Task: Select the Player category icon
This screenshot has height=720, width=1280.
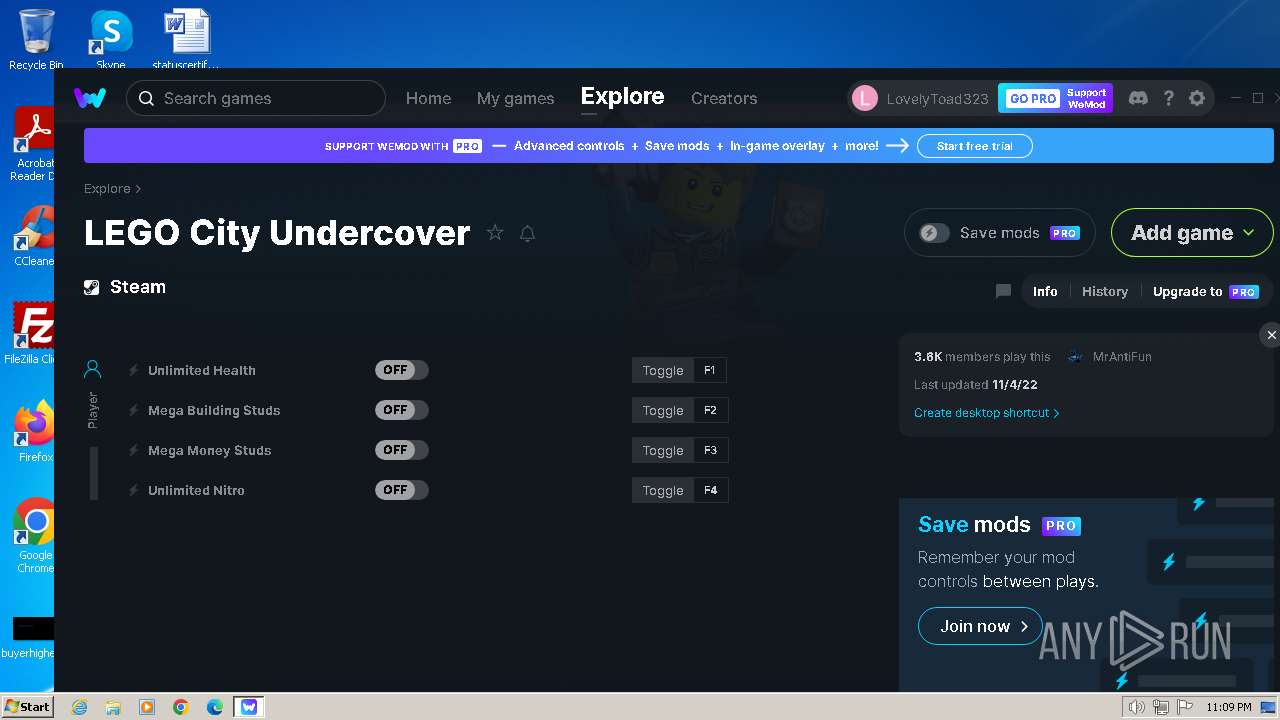Action: 92,370
